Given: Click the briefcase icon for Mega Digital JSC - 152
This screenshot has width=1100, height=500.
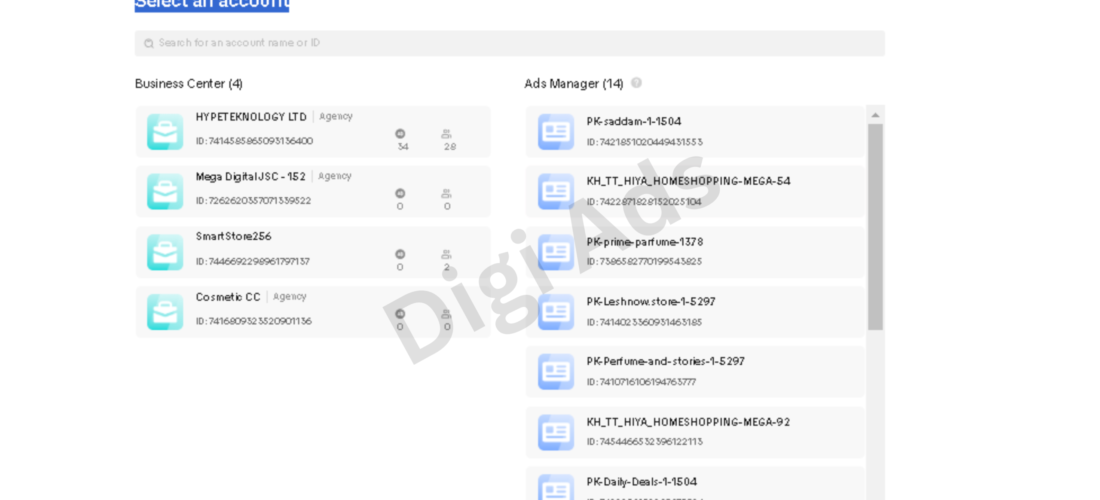Looking at the screenshot, I should 165,191.
